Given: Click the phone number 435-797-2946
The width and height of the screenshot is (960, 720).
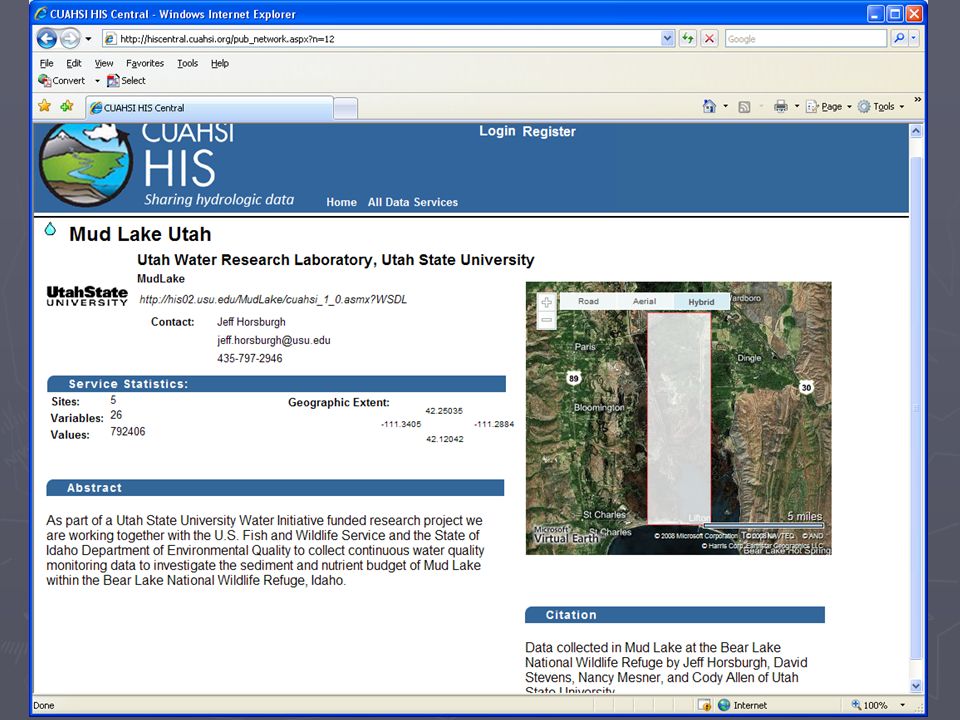Looking at the screenshot, I should point(250,359).
